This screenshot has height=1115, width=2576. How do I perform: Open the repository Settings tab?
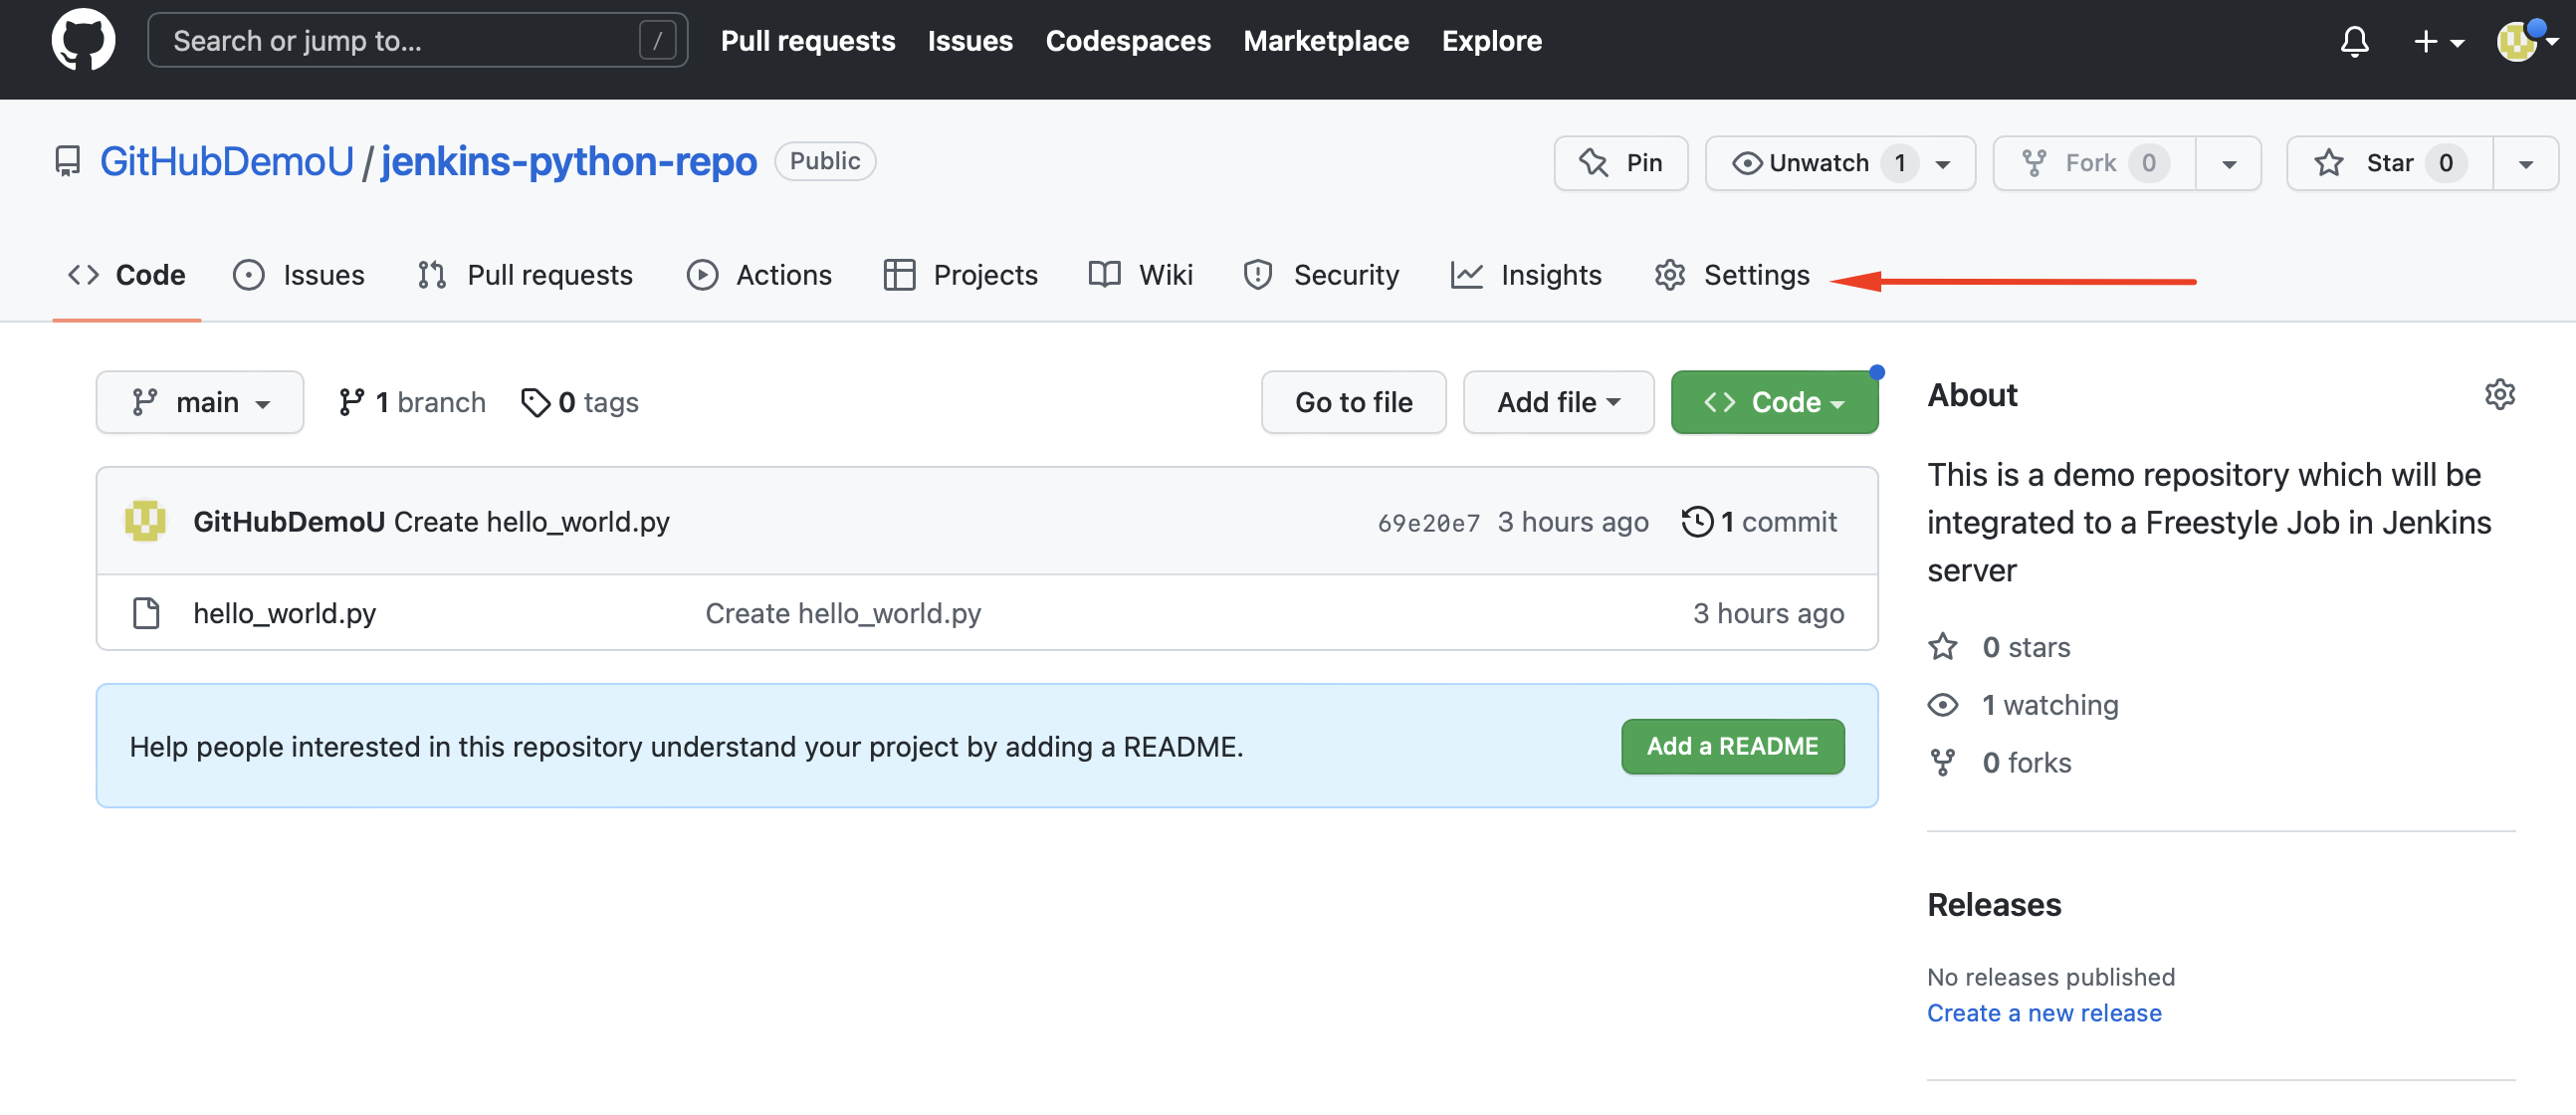[x=1732, y=275]
